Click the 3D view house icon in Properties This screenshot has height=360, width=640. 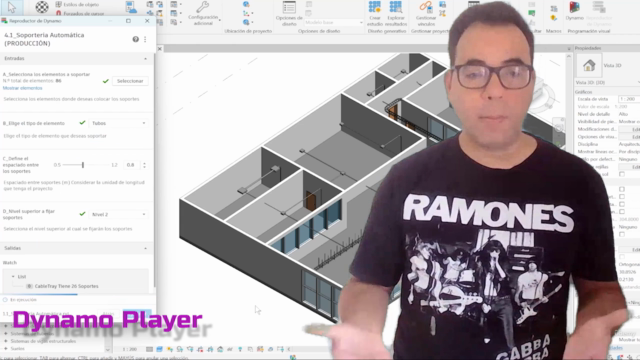coord(589,65)
